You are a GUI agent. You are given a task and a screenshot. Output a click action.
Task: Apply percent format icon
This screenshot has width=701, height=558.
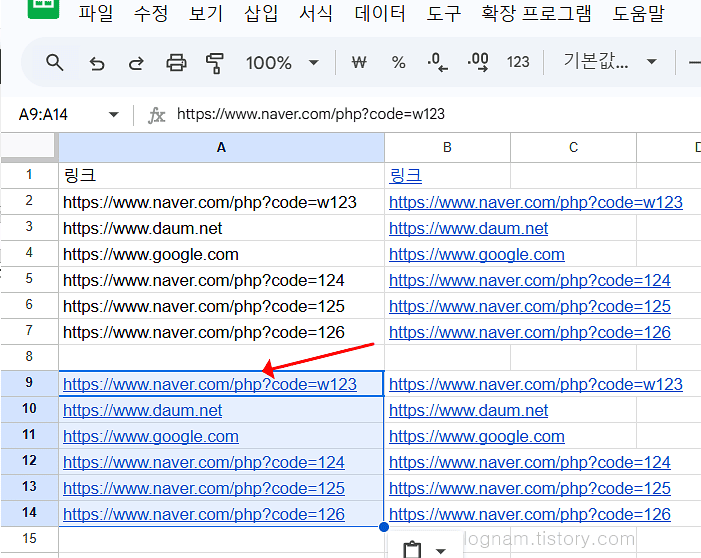(398, 62)
